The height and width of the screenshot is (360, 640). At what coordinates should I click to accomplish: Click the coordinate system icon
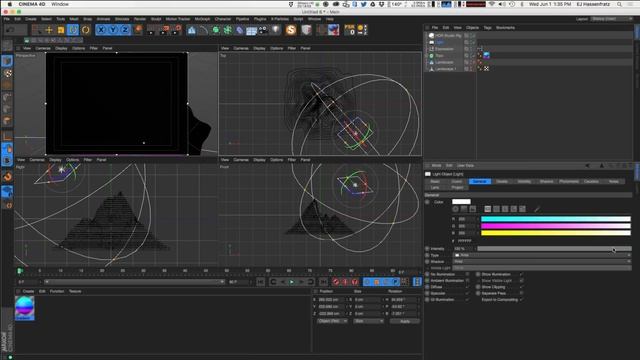click(x=138, y=30)
